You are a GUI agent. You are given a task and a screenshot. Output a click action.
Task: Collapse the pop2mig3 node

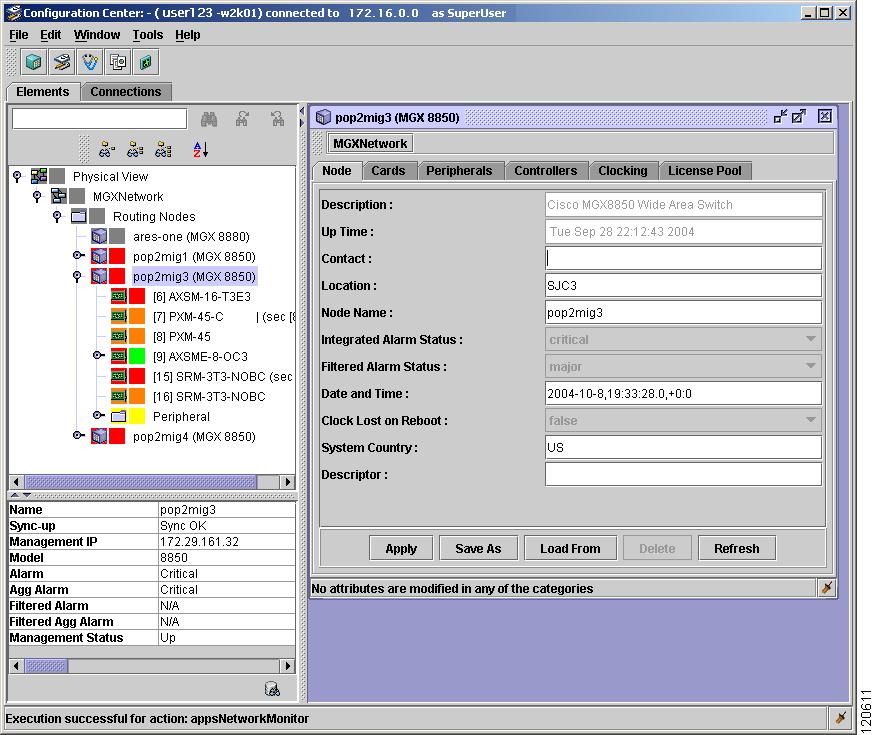point(77,276)
